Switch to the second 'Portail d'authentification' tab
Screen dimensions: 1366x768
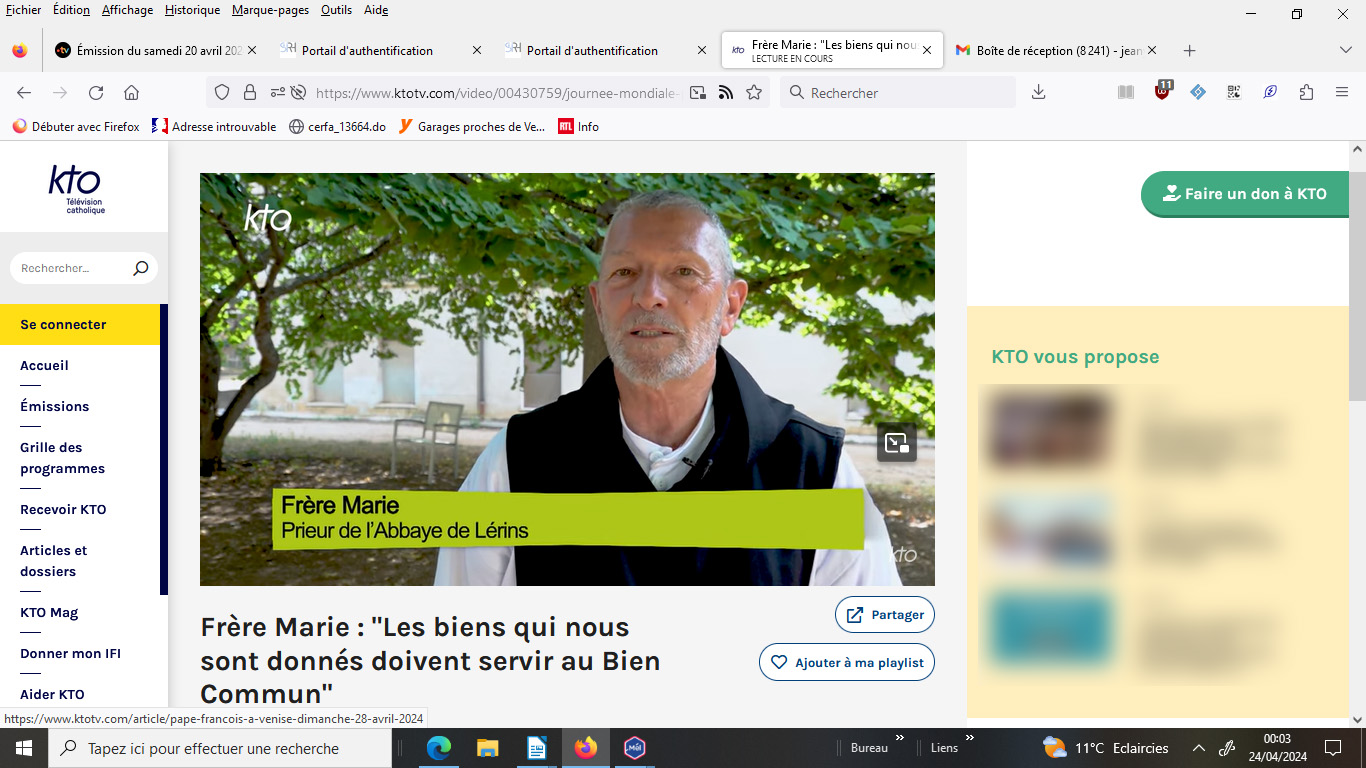[x=592, y=50]
